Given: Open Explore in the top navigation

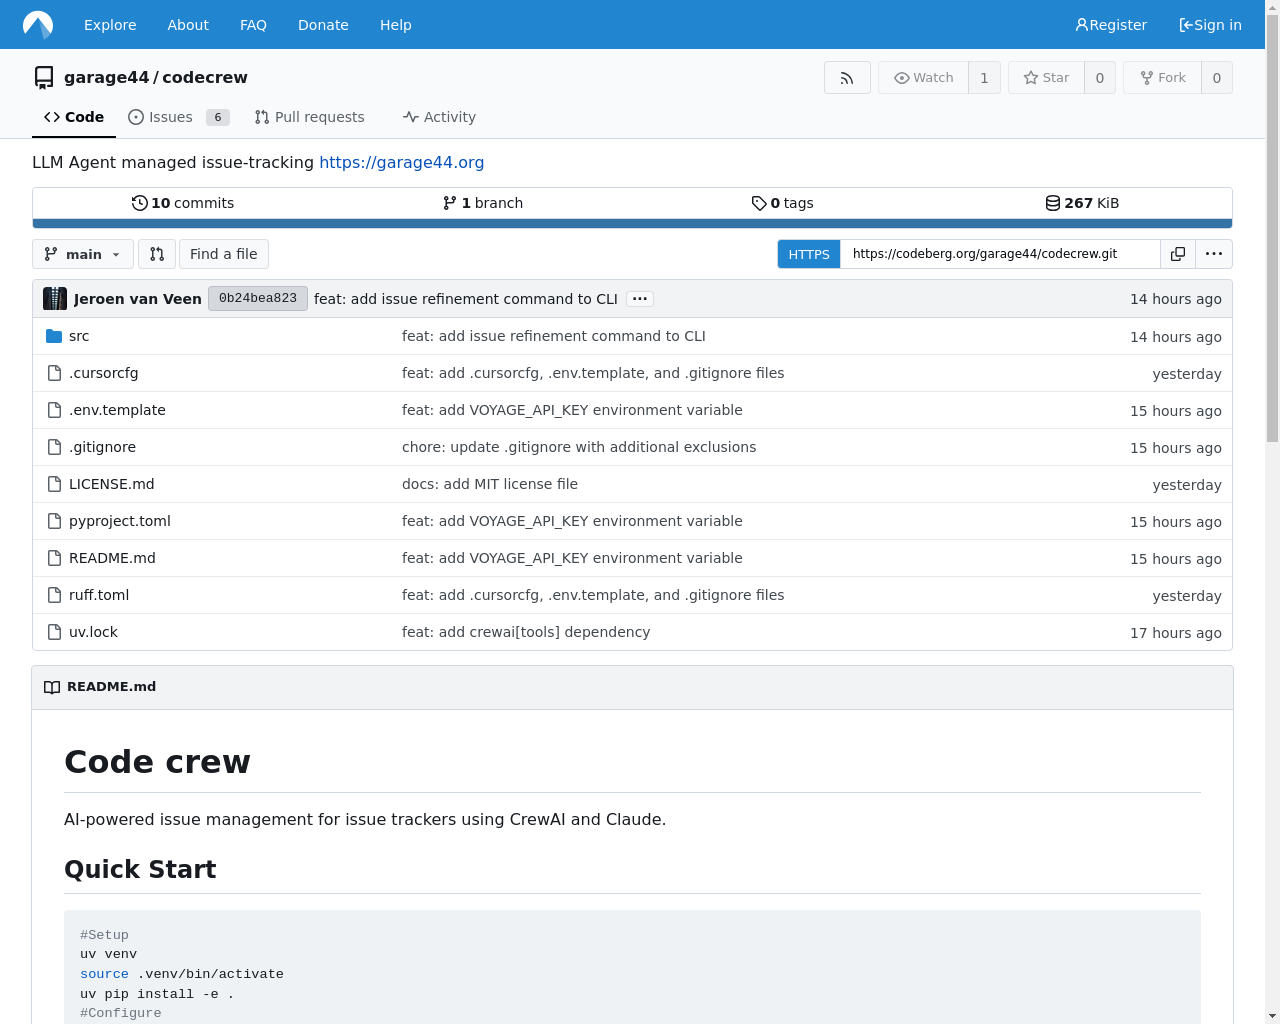Looking at the screenshot, I should 110,25.
